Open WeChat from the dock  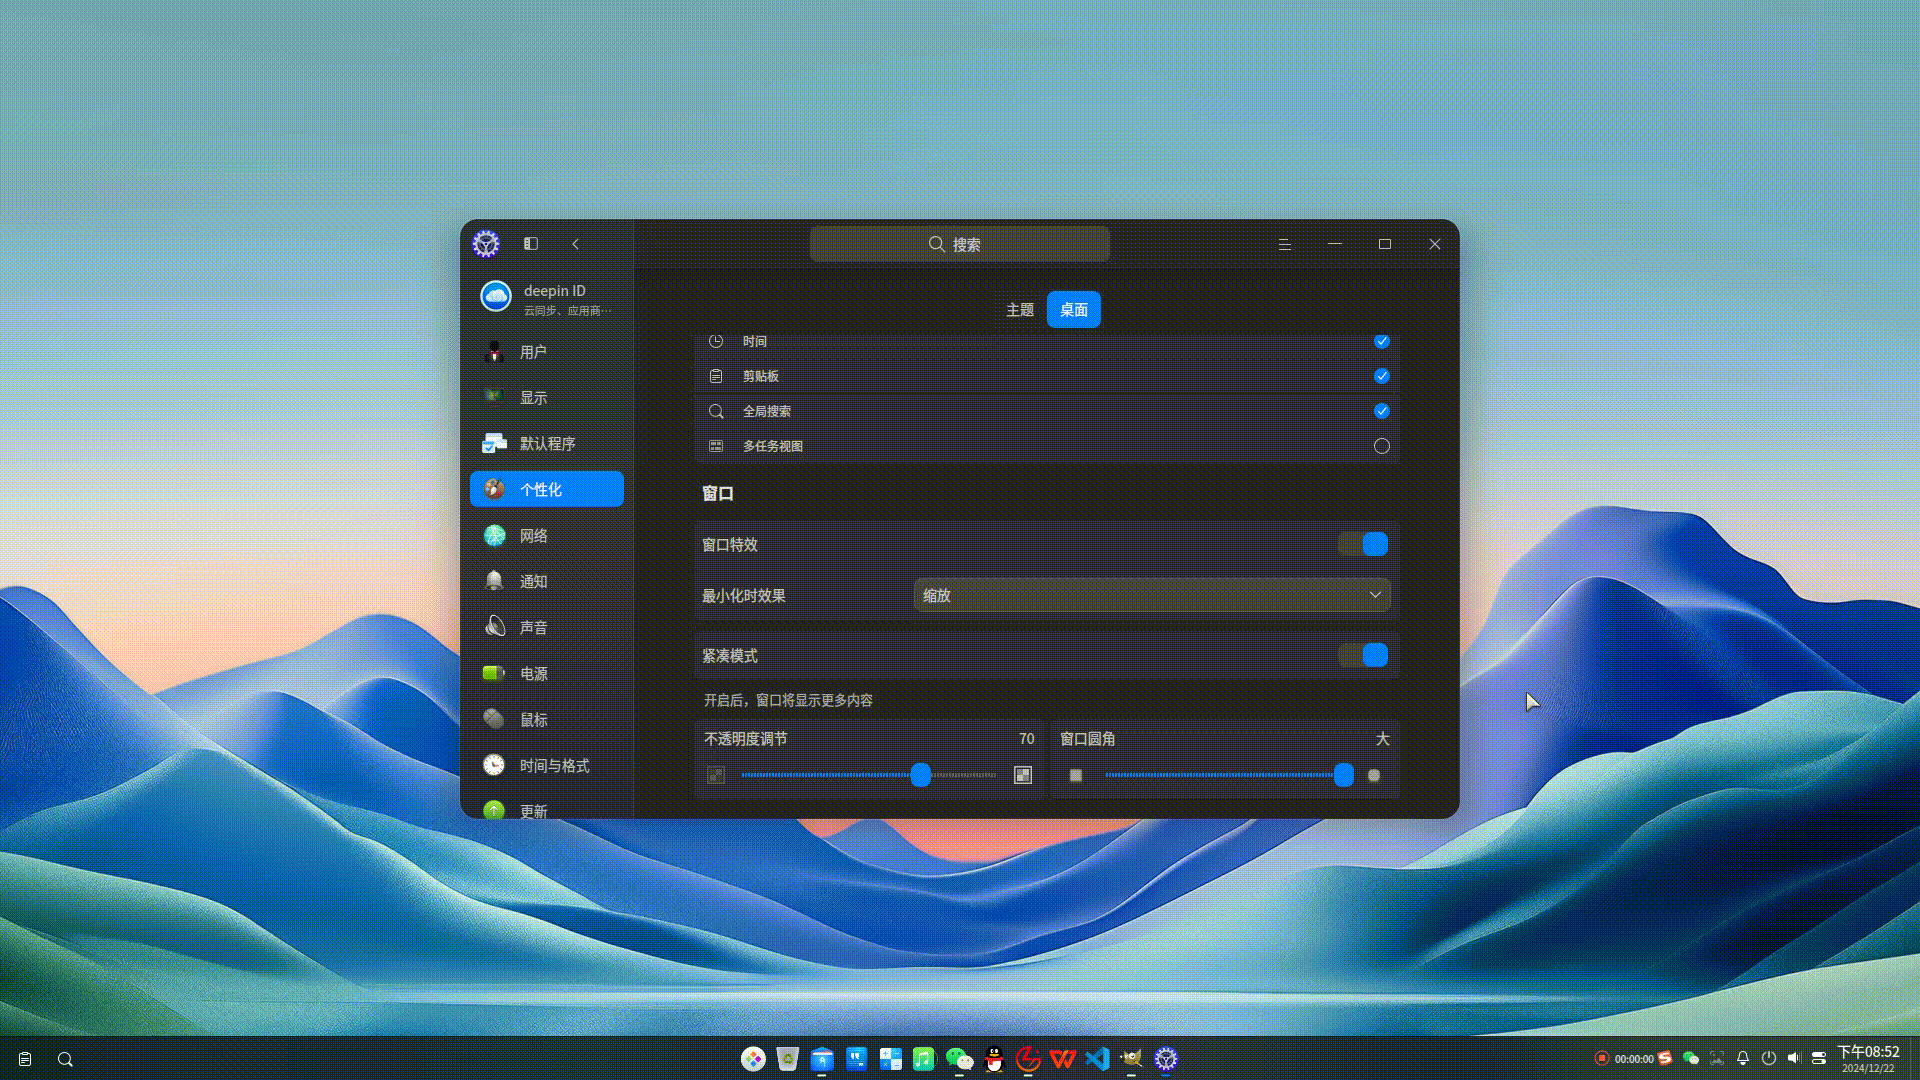click(x=959, y=1059)
